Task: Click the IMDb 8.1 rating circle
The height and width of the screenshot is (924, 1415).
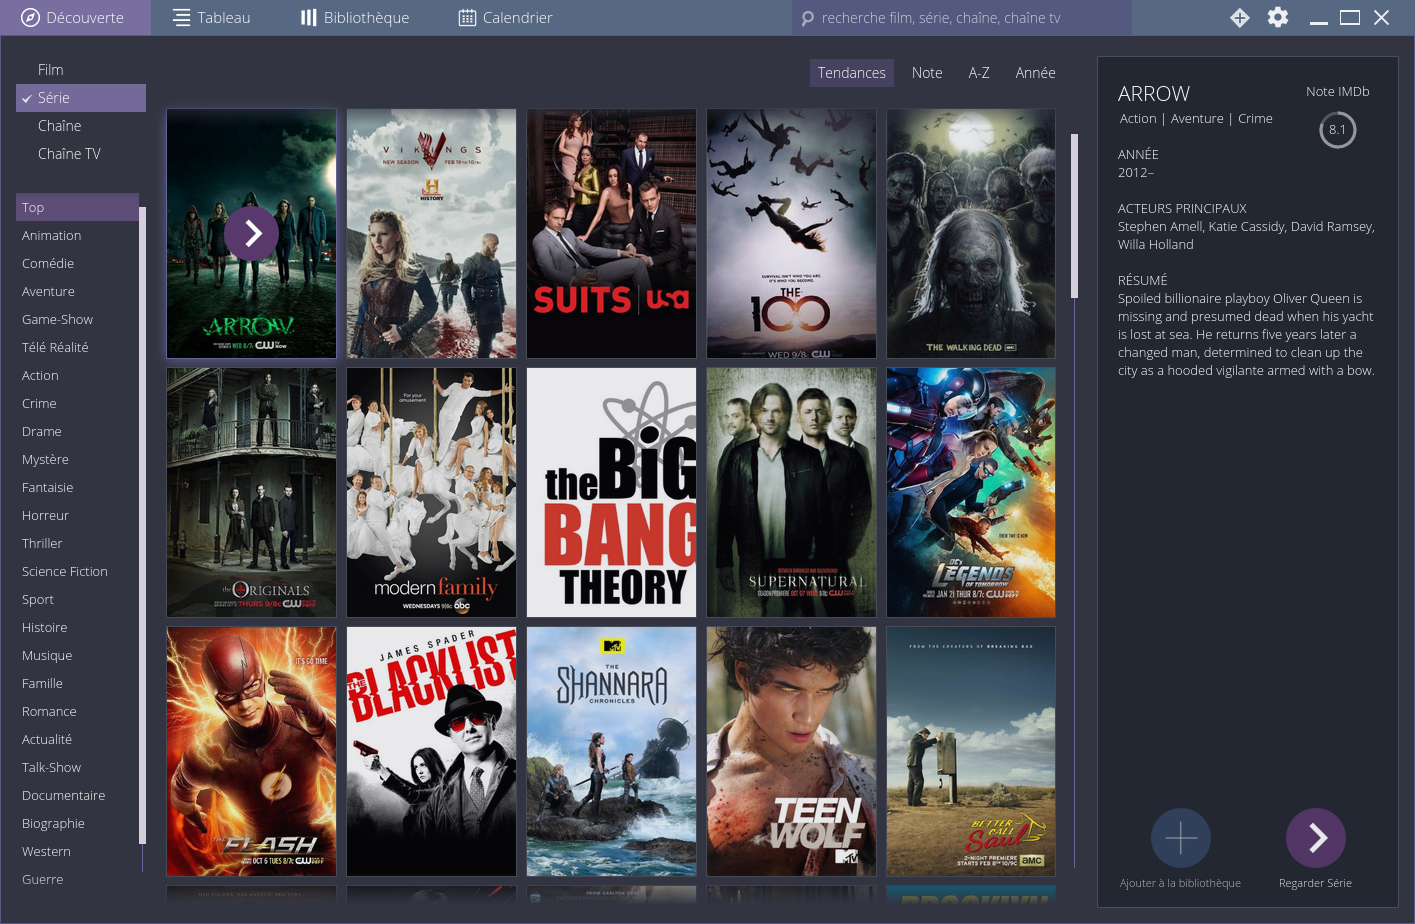Action: pyautogui.click(x=1337, y=130)
